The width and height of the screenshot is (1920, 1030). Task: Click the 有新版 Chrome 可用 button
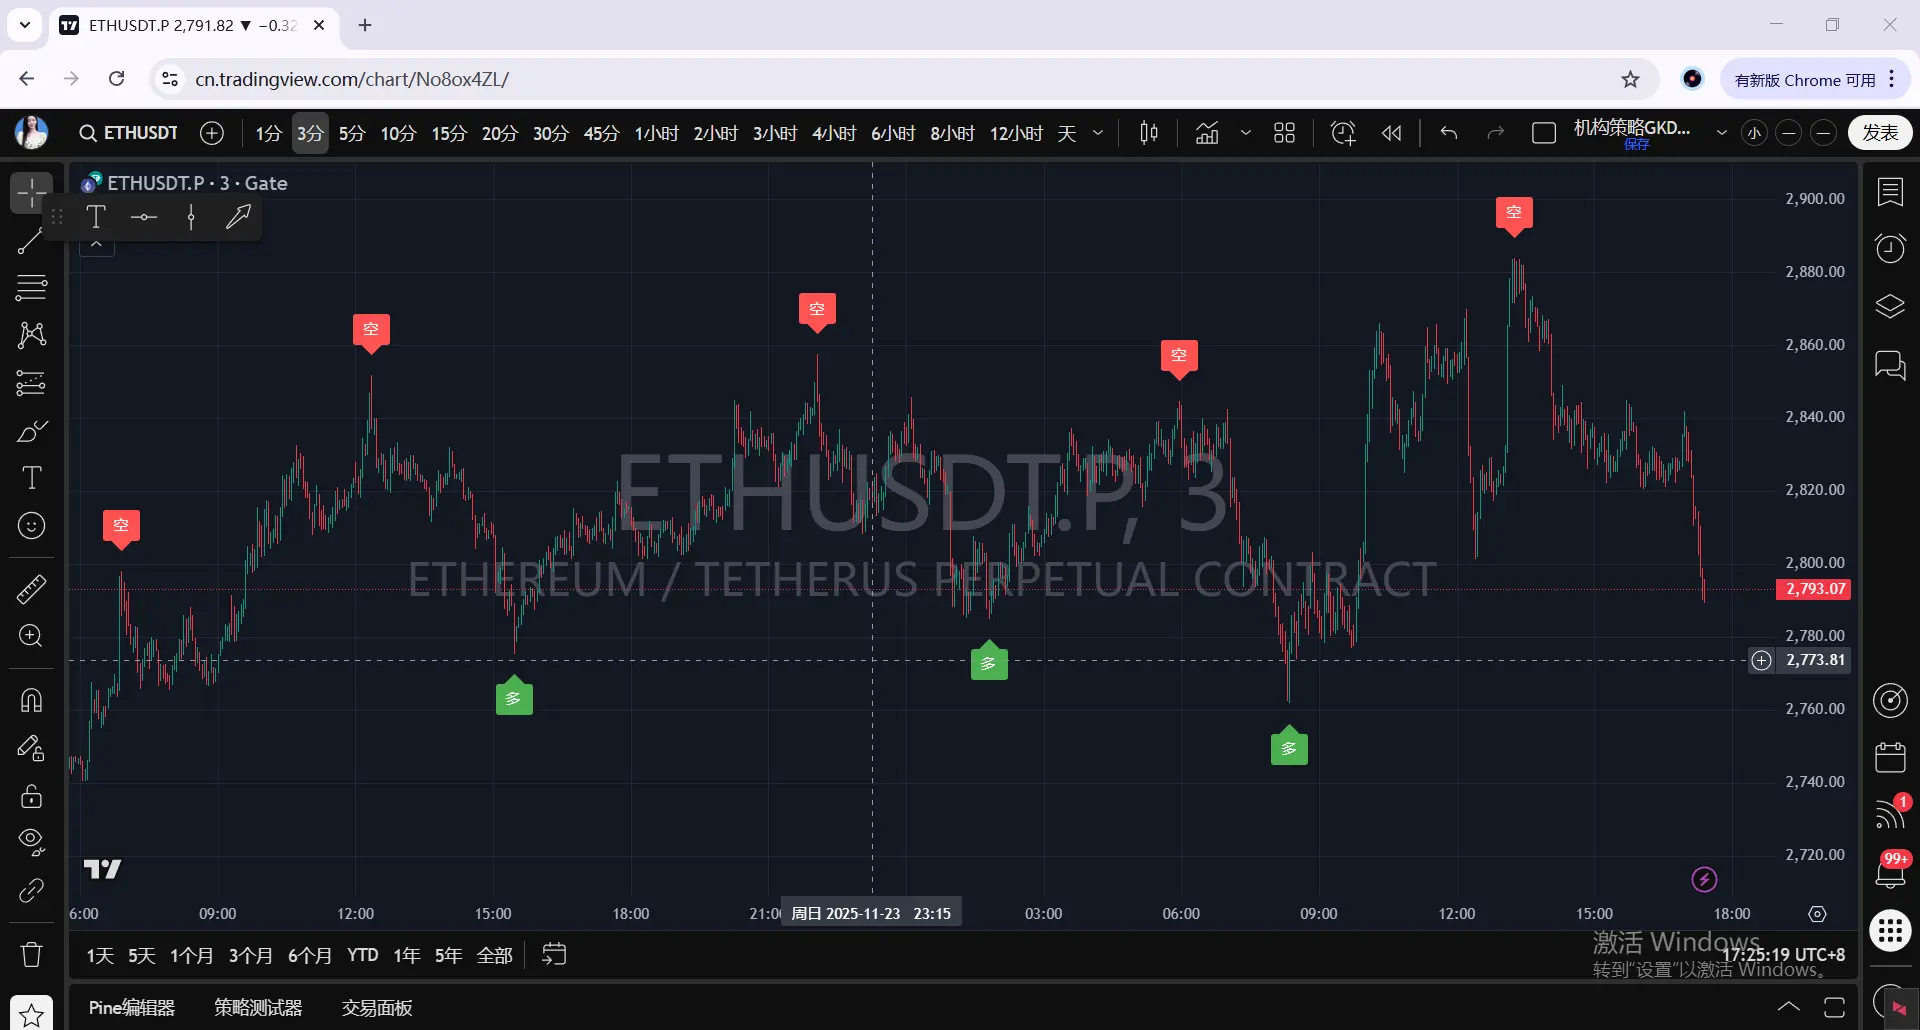point(1804,80)
